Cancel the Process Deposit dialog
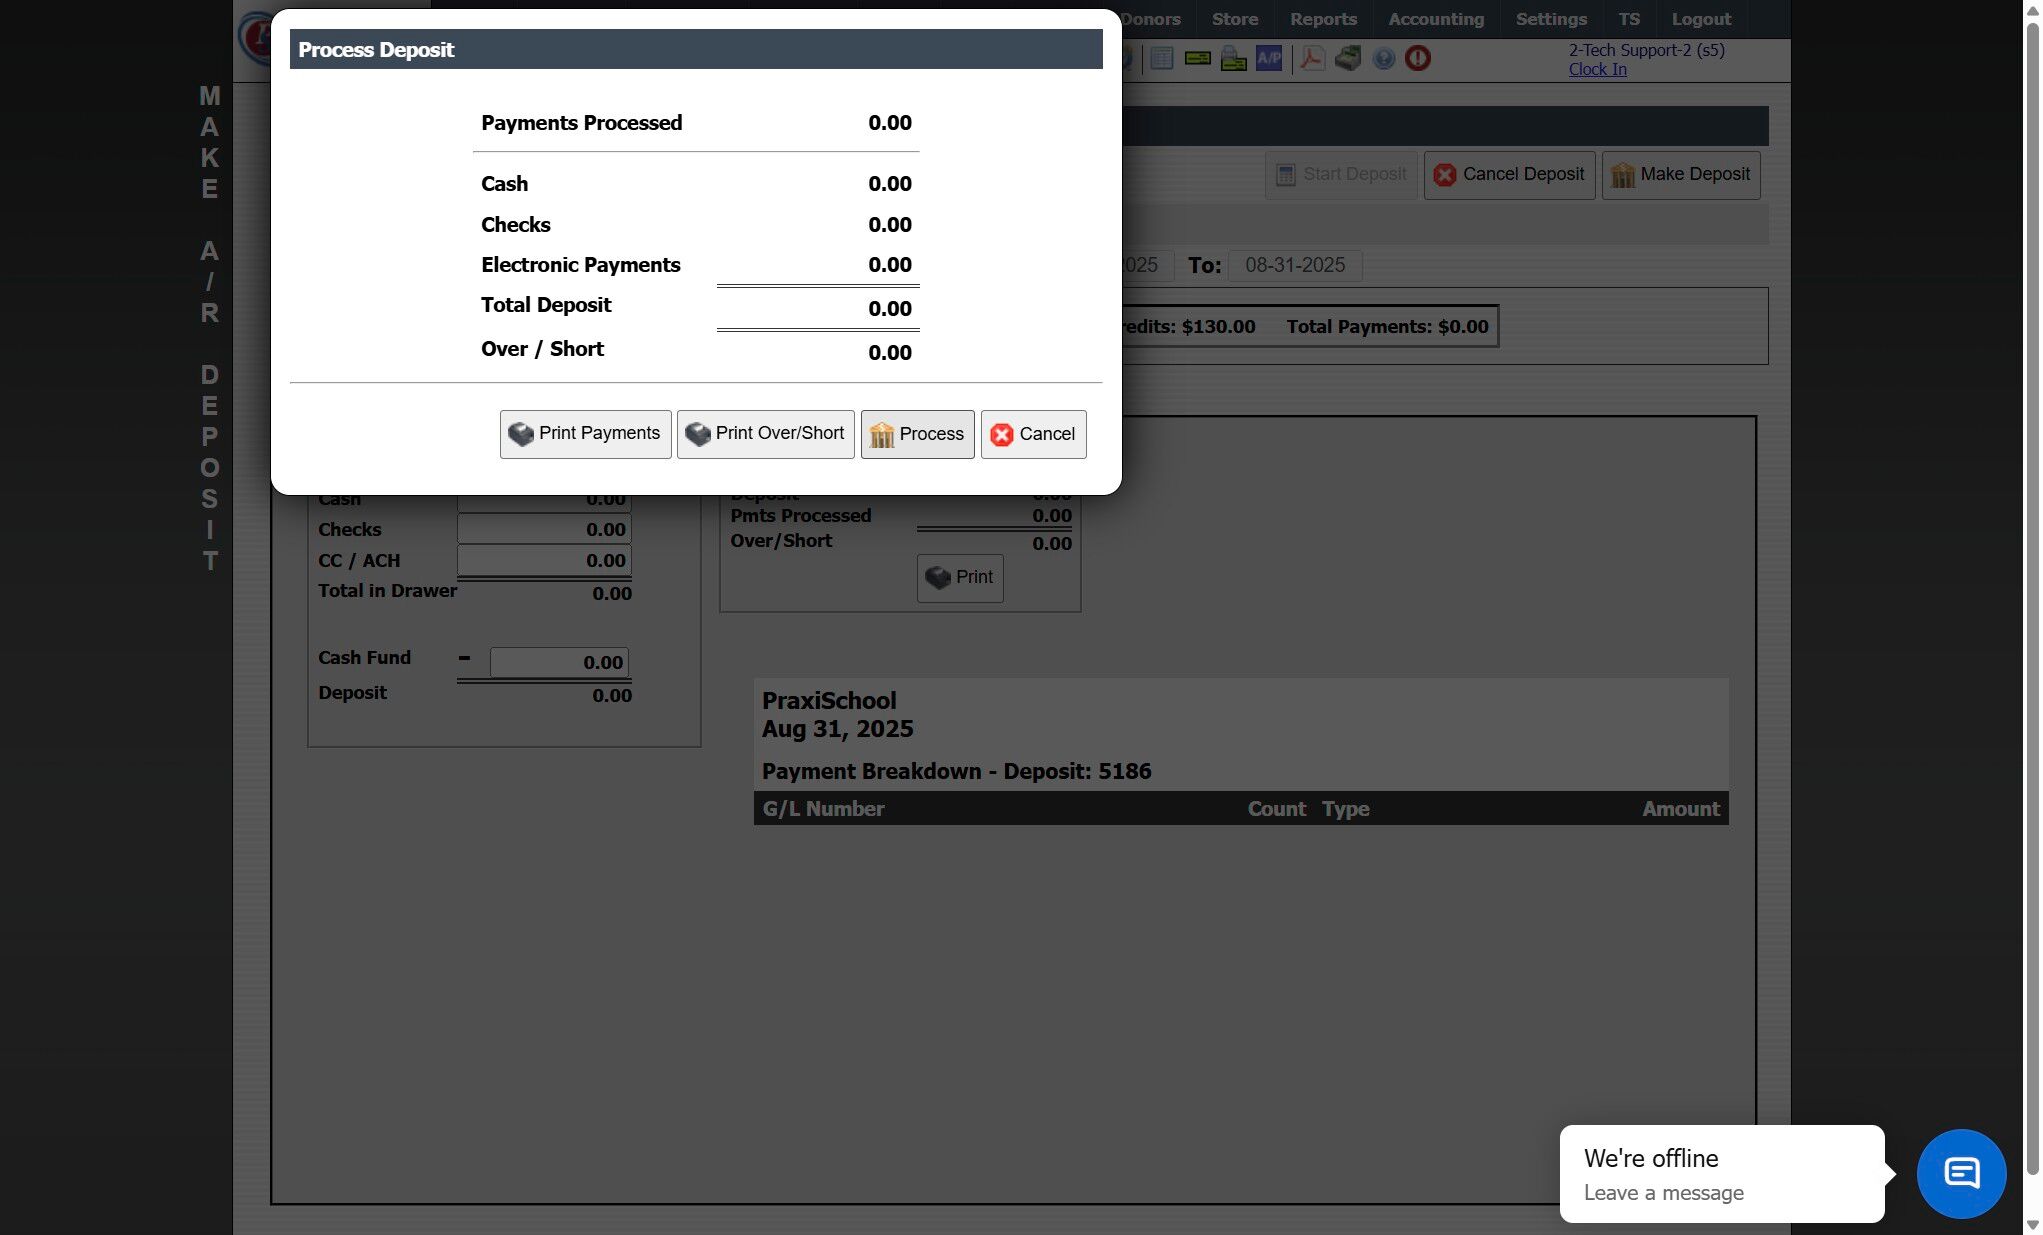Image resolution: width=2043 pixels, height=1235 pixels. tap(1033, 434)
